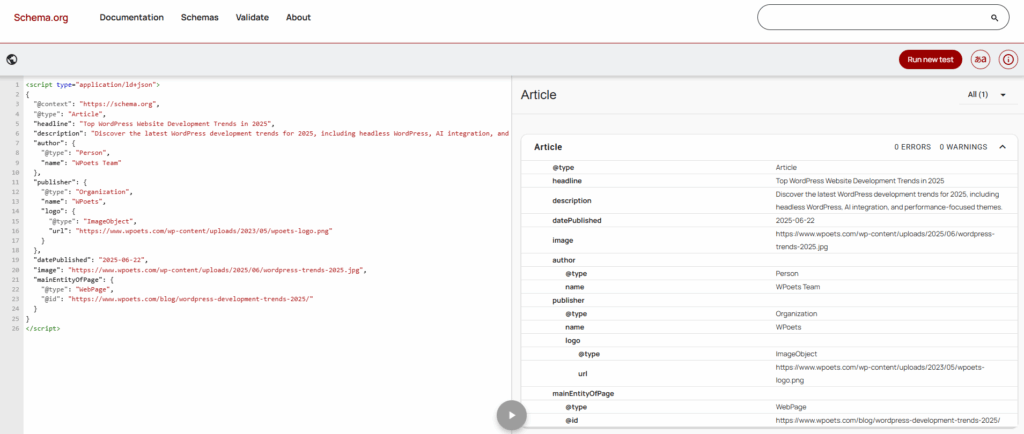Screen dimensions: 1024x434
Task: Run the validation play button
Action: 511,415
